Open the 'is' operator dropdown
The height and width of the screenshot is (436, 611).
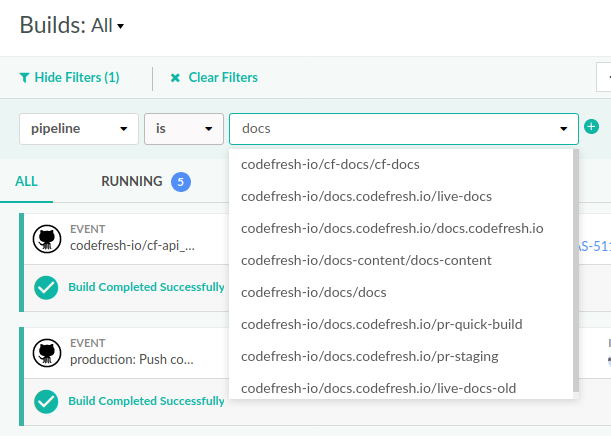tap(184, 128)
